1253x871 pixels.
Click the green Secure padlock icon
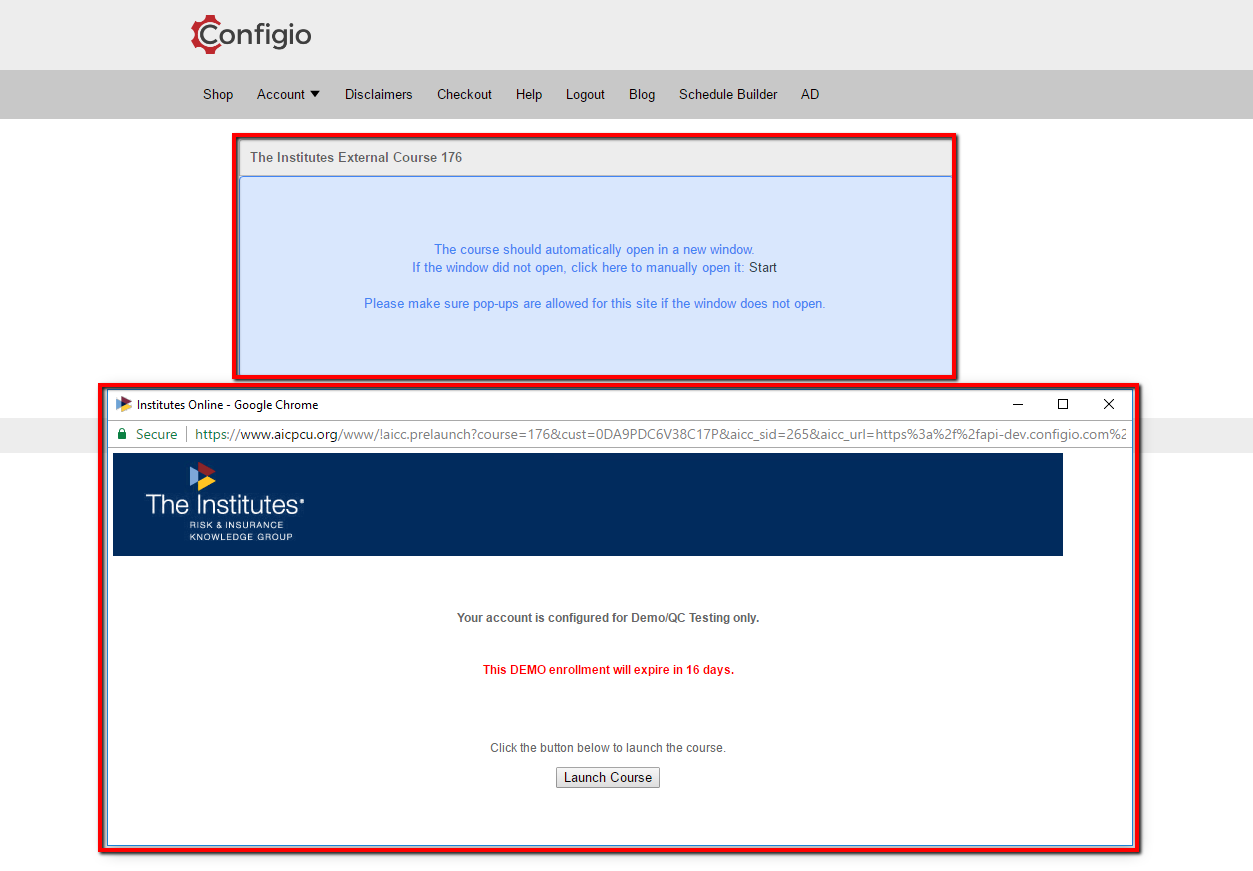123,434
